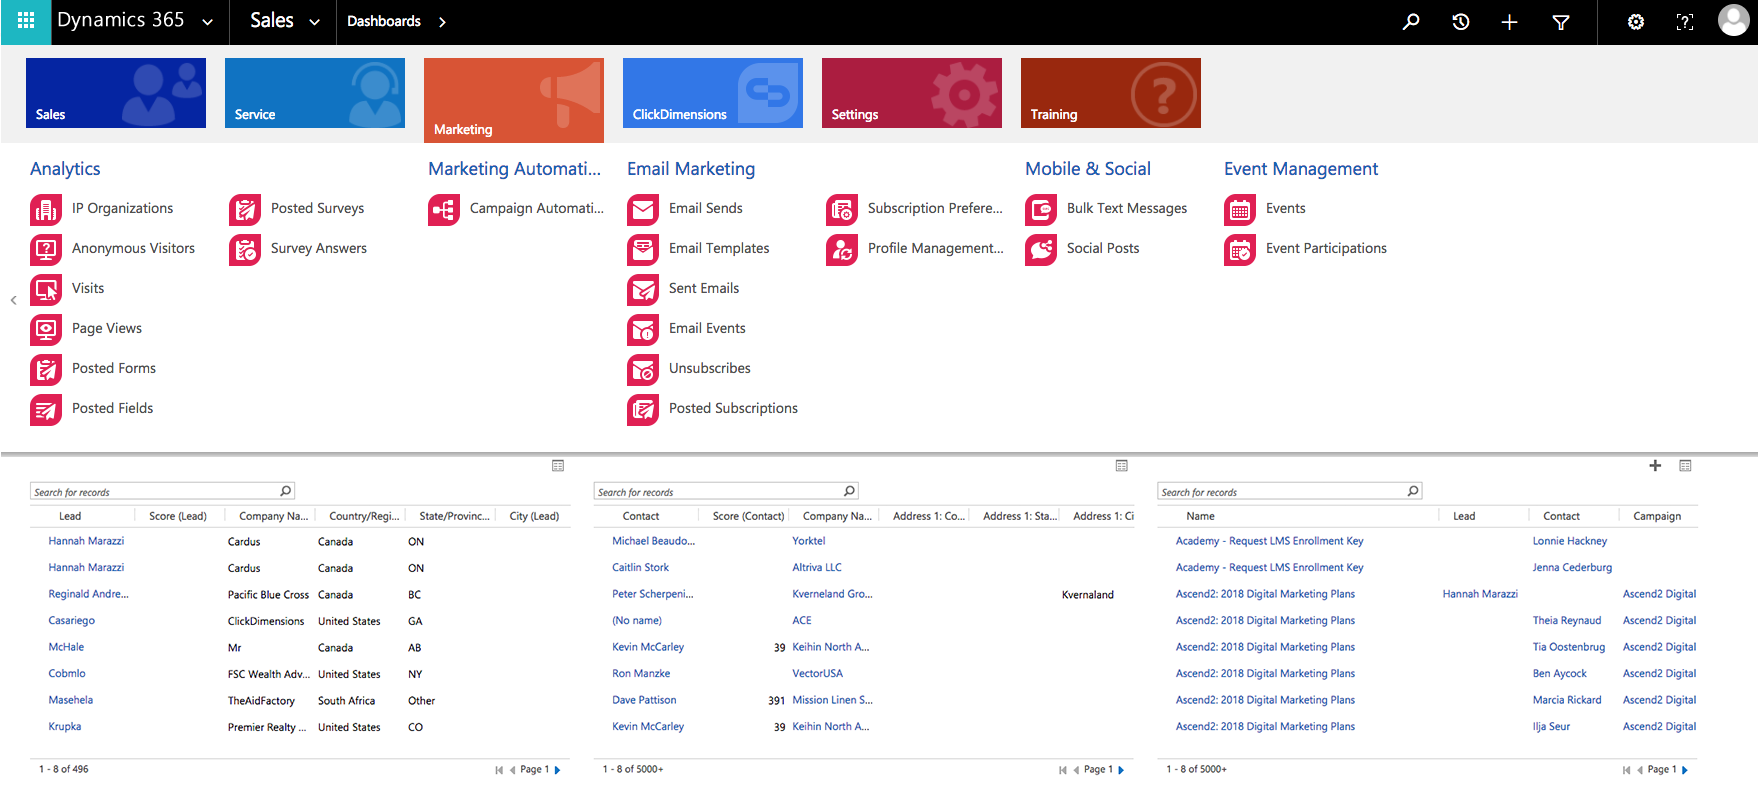Click the Event Participations icon
The width and height of the screenshot is (1758, 811).
point(1240,250)
